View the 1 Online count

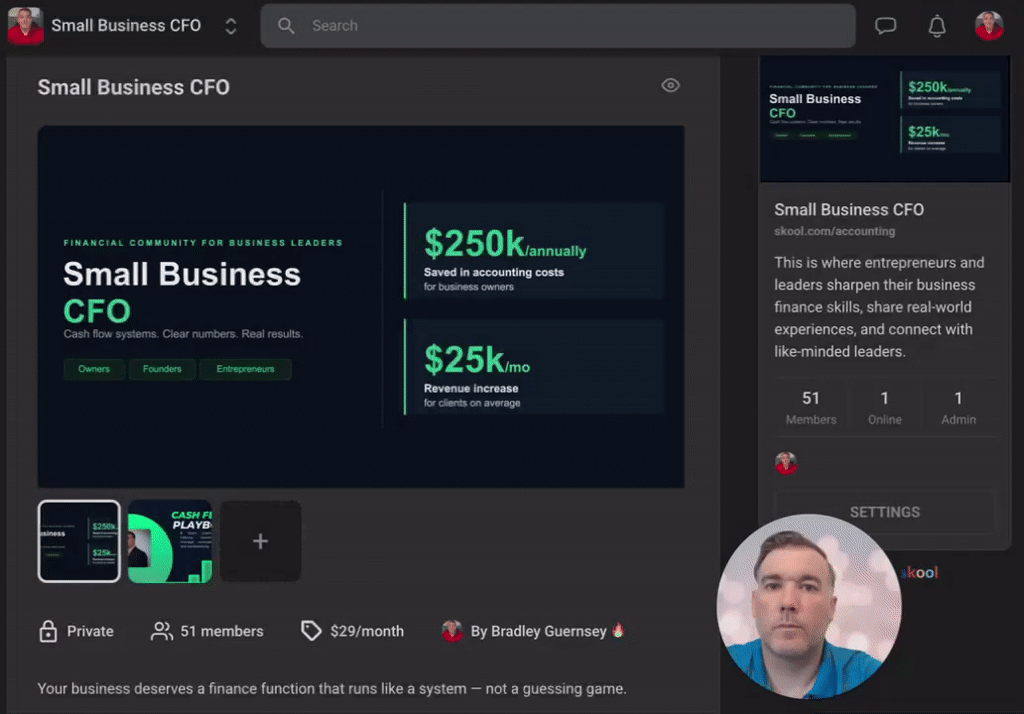pyautogui.click(x=884, y=408)
